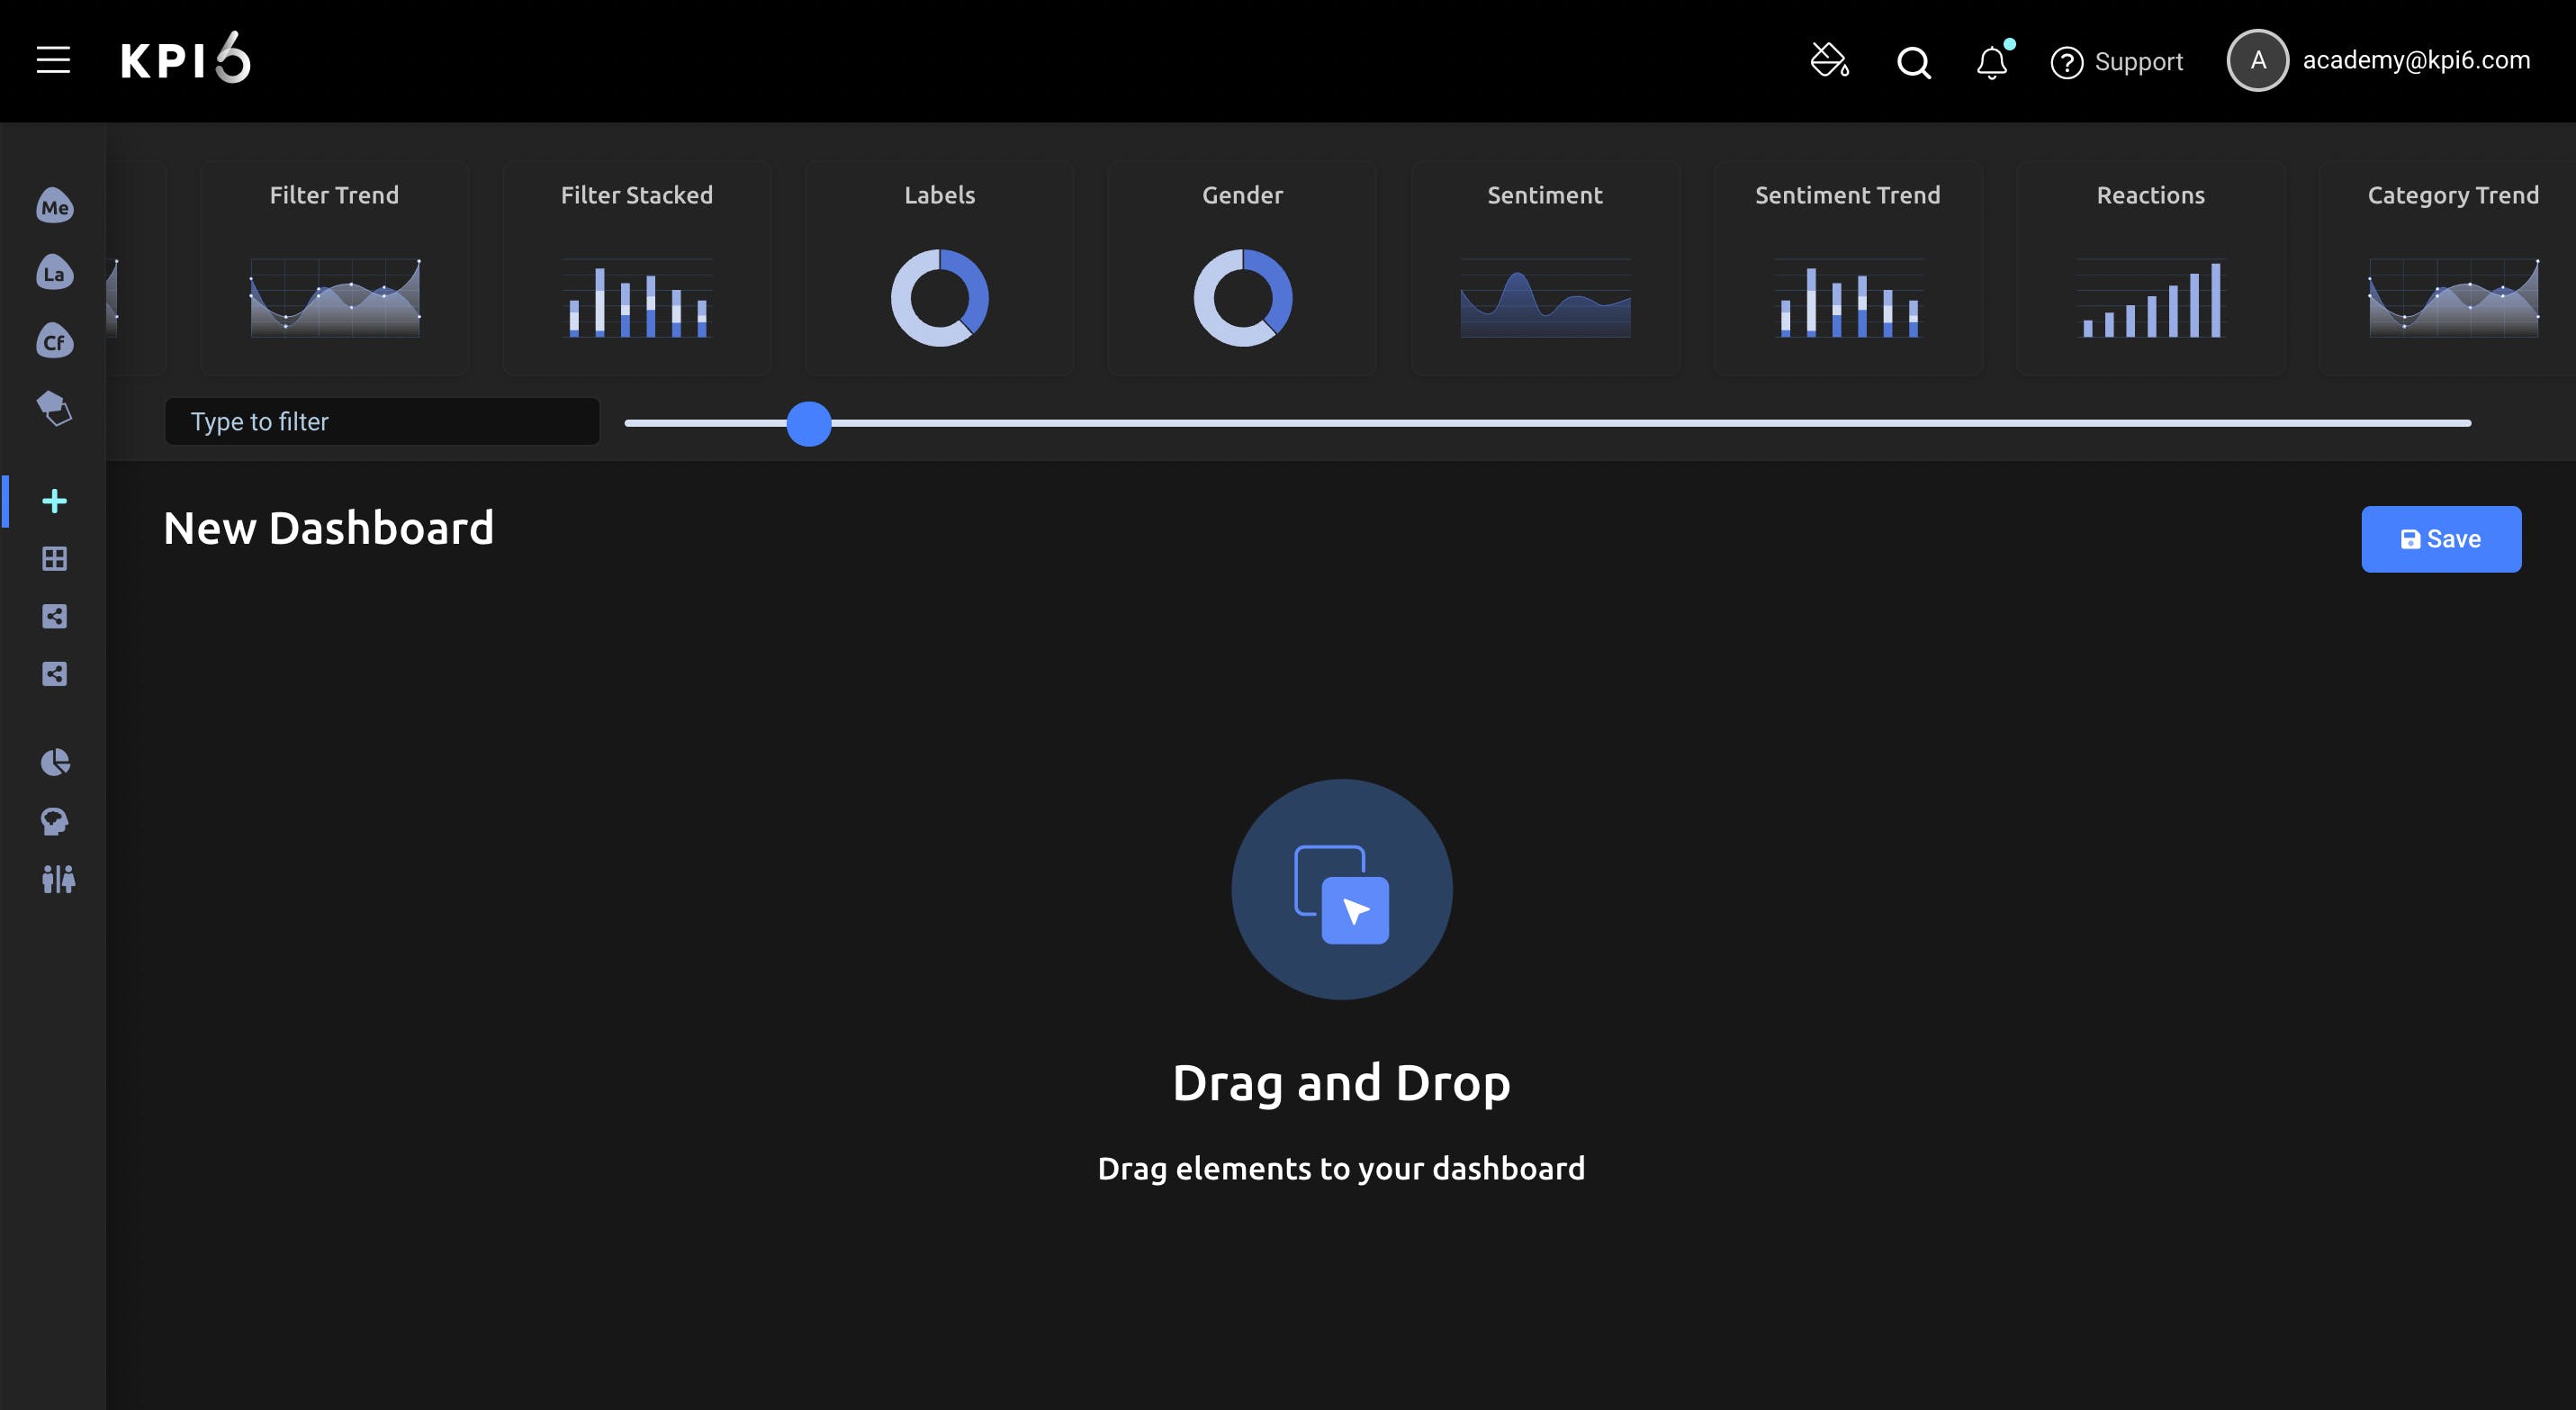Click the head-profile sidebar icon
Screen dimensions: 2576x1410
coord(55,821)
